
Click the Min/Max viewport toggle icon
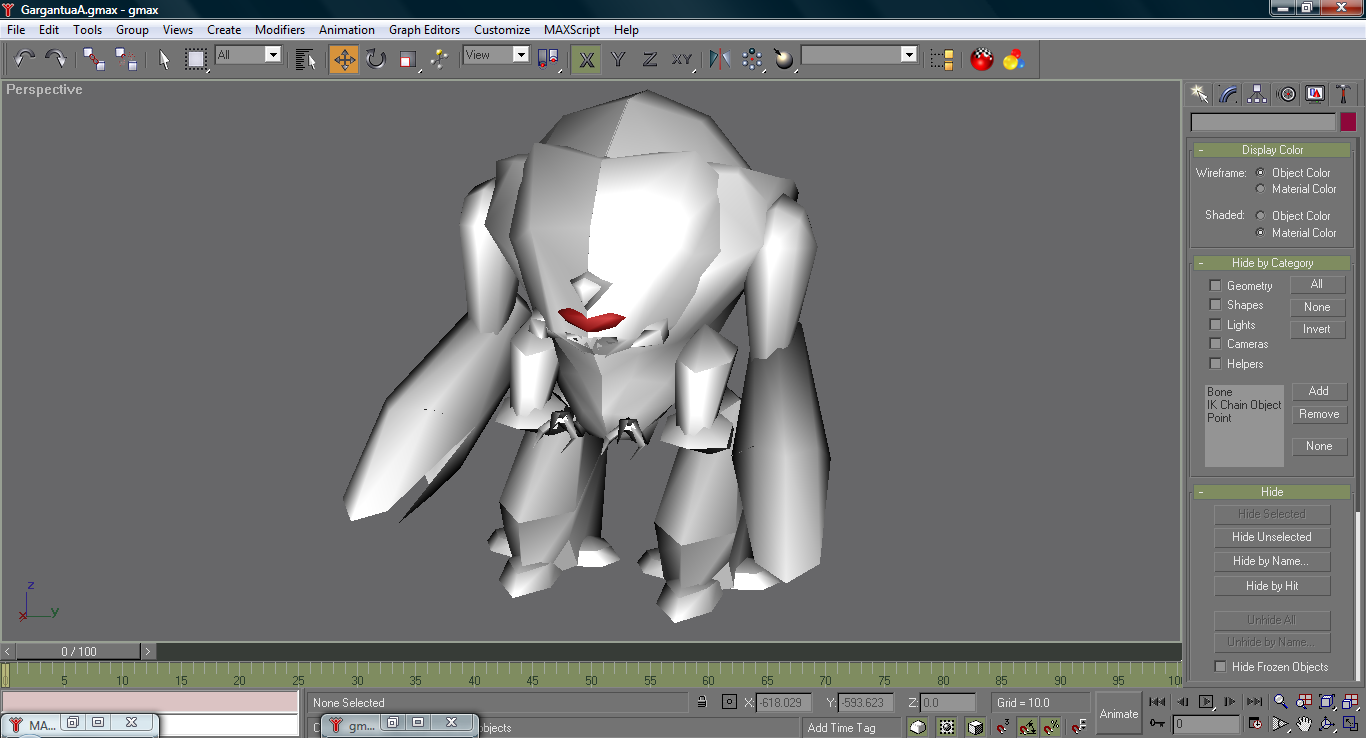pos(1349,724)
